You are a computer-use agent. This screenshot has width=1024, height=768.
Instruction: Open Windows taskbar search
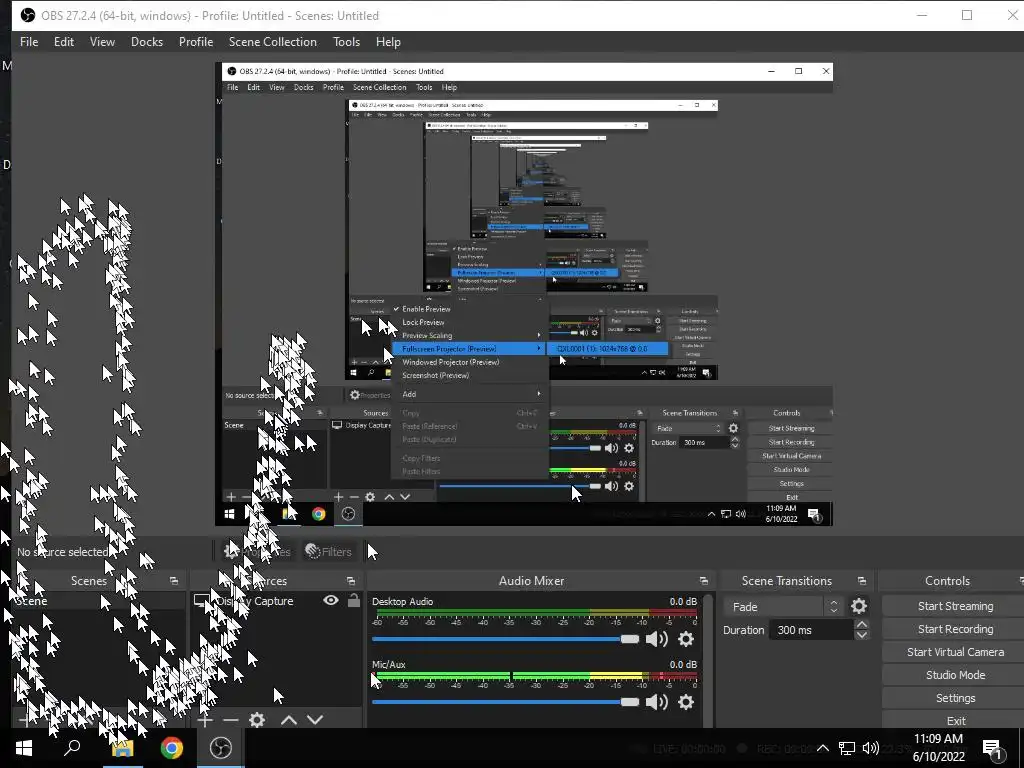[x=72, y=748]
